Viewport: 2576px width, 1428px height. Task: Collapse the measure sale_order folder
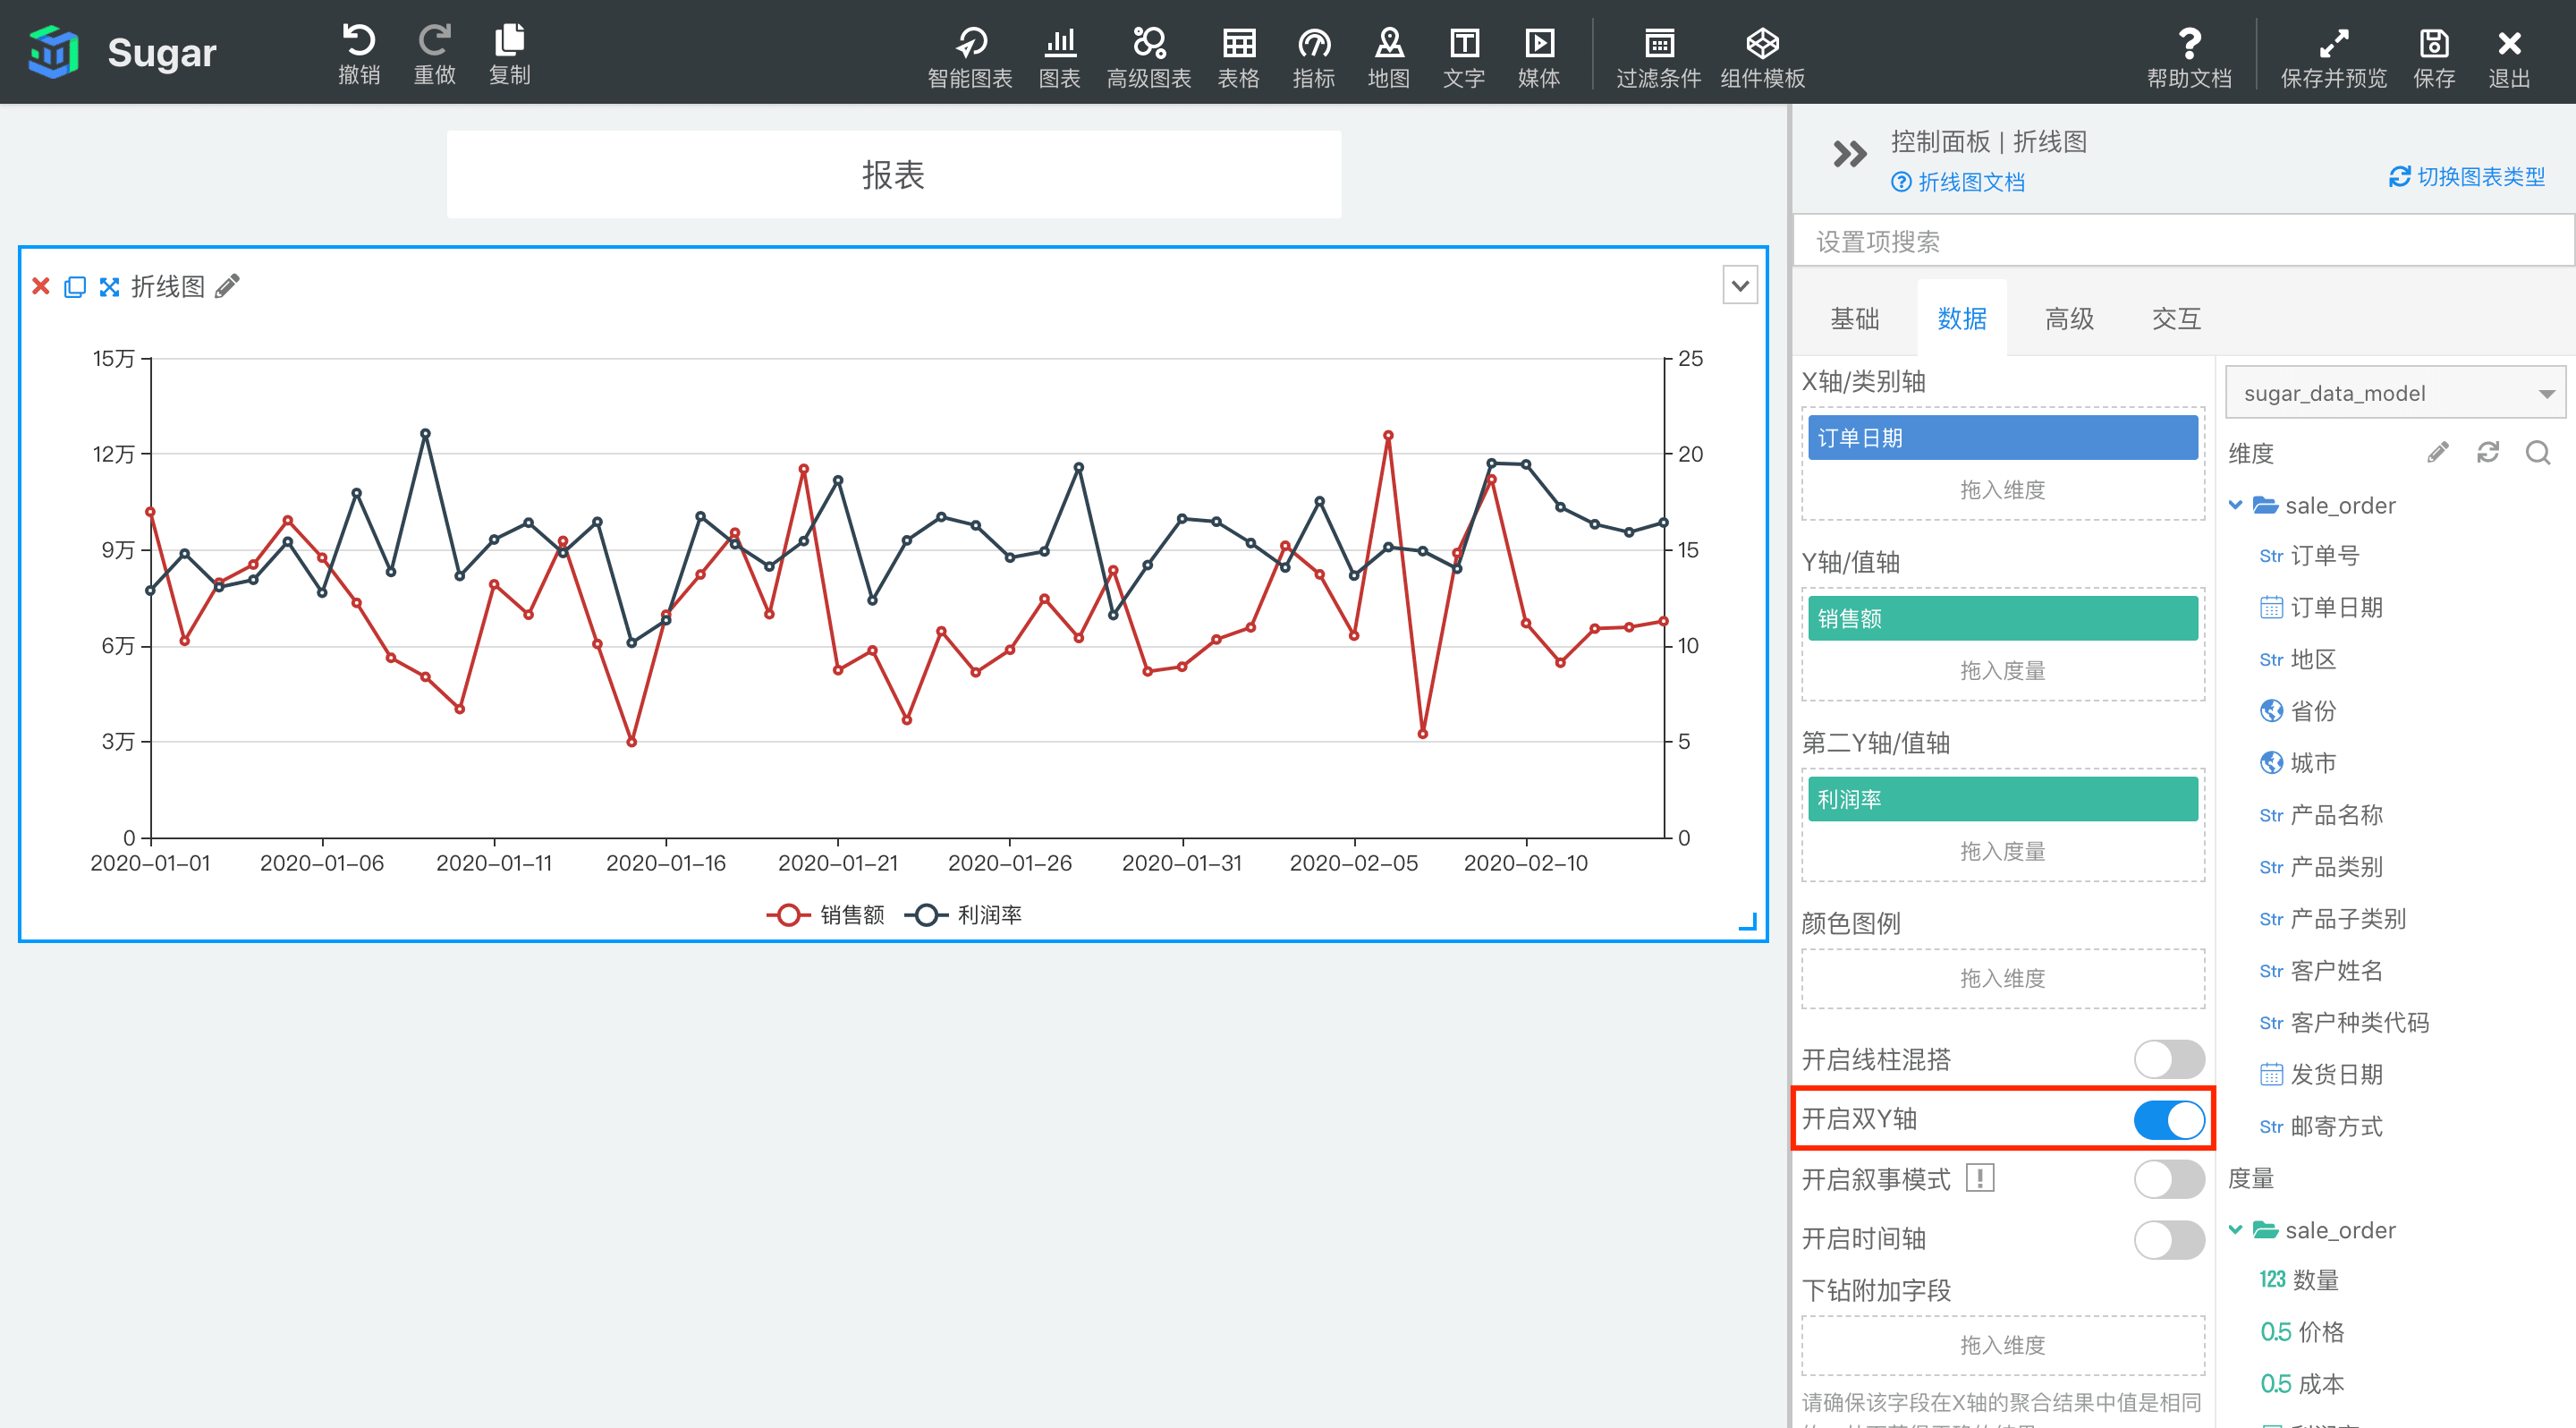tap(2236, 1230)
